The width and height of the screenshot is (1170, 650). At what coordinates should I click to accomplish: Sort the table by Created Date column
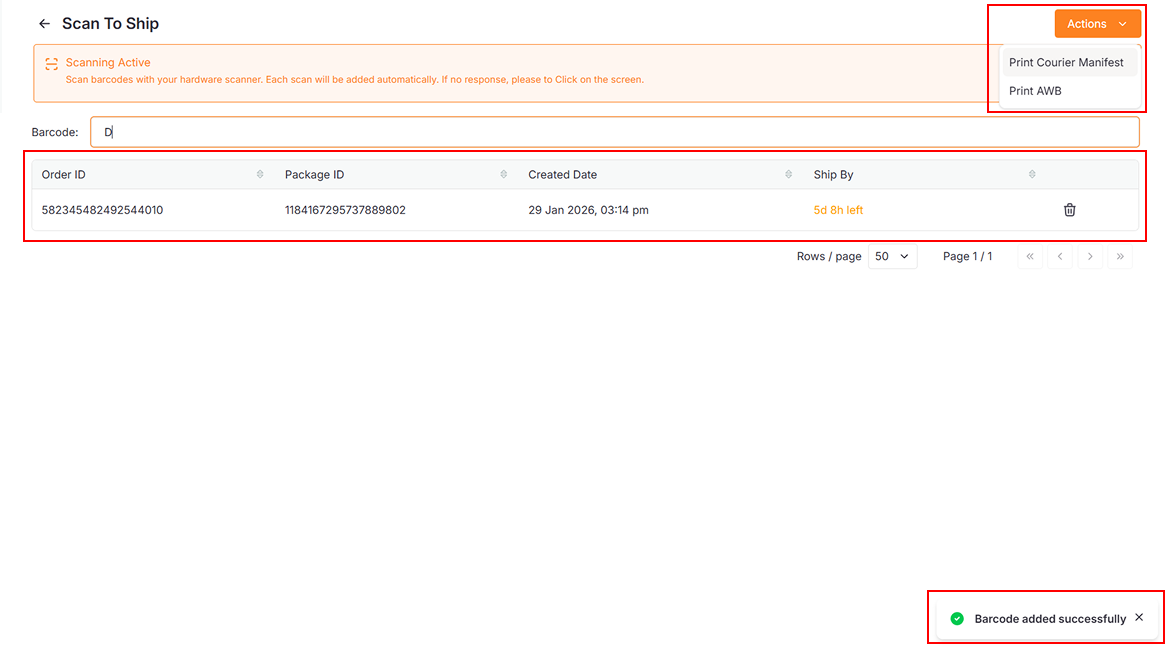click(x=788, y=175)
